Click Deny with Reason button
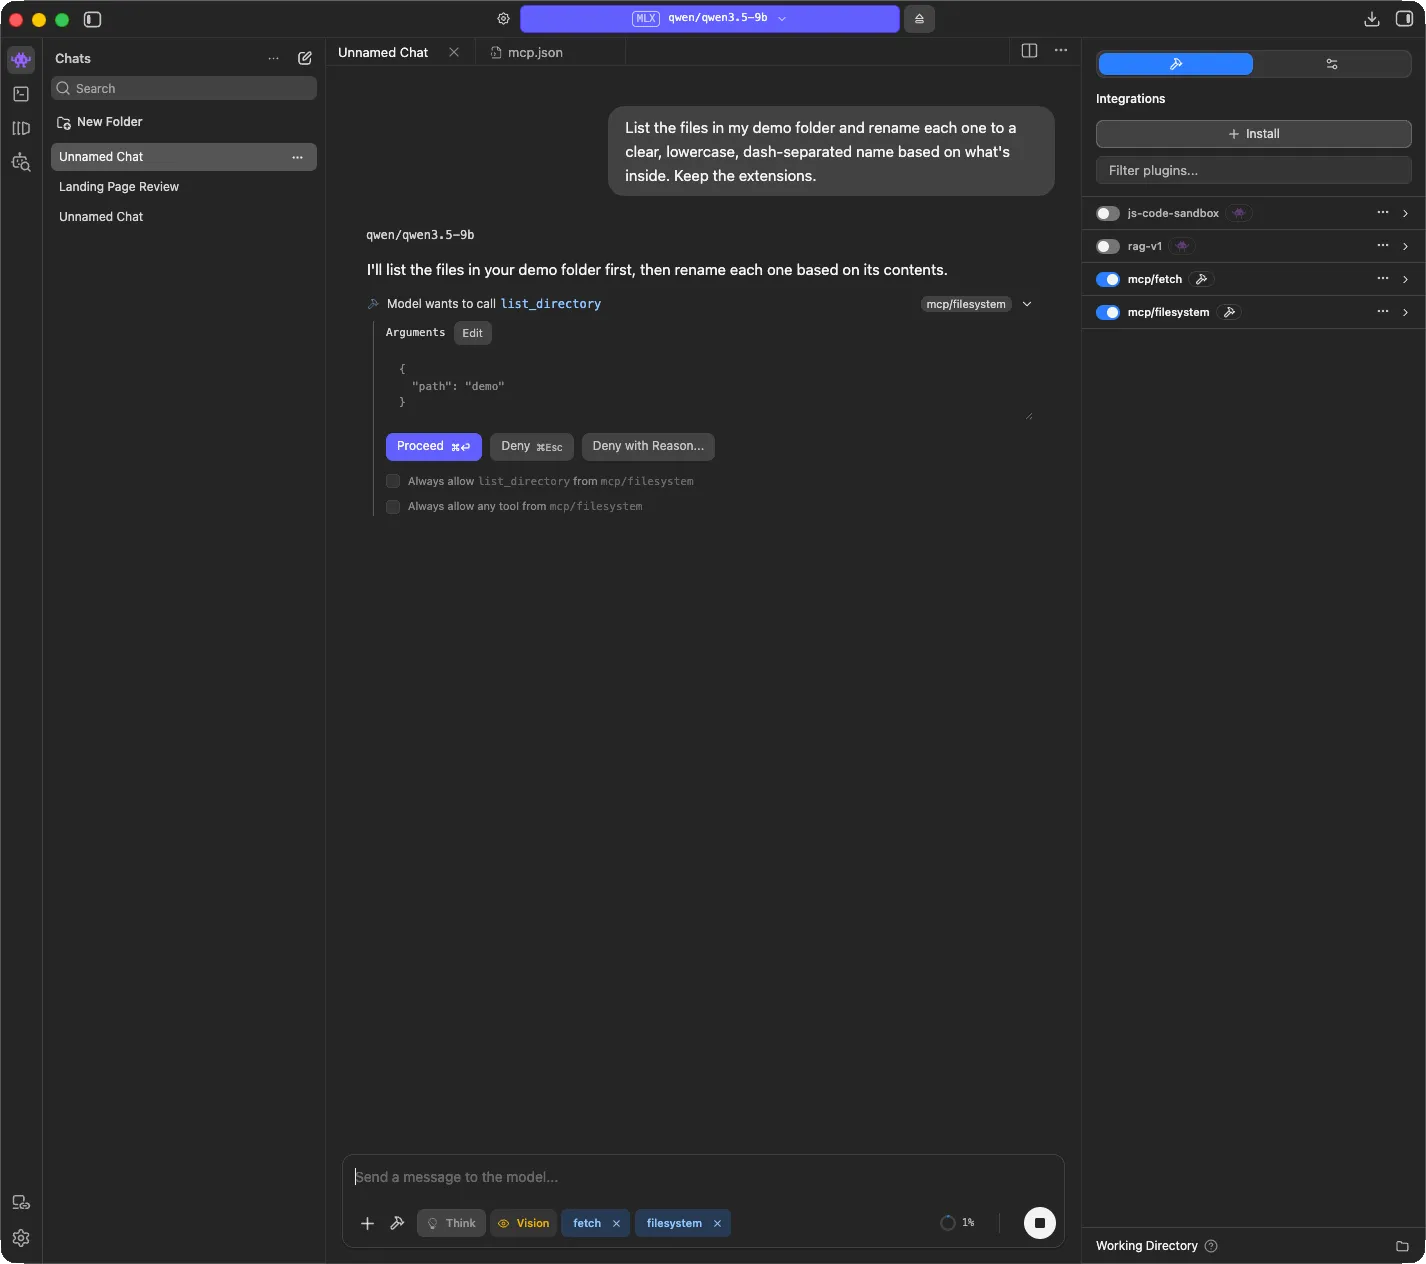The image size is (1426, 1264). pos(648,446)
